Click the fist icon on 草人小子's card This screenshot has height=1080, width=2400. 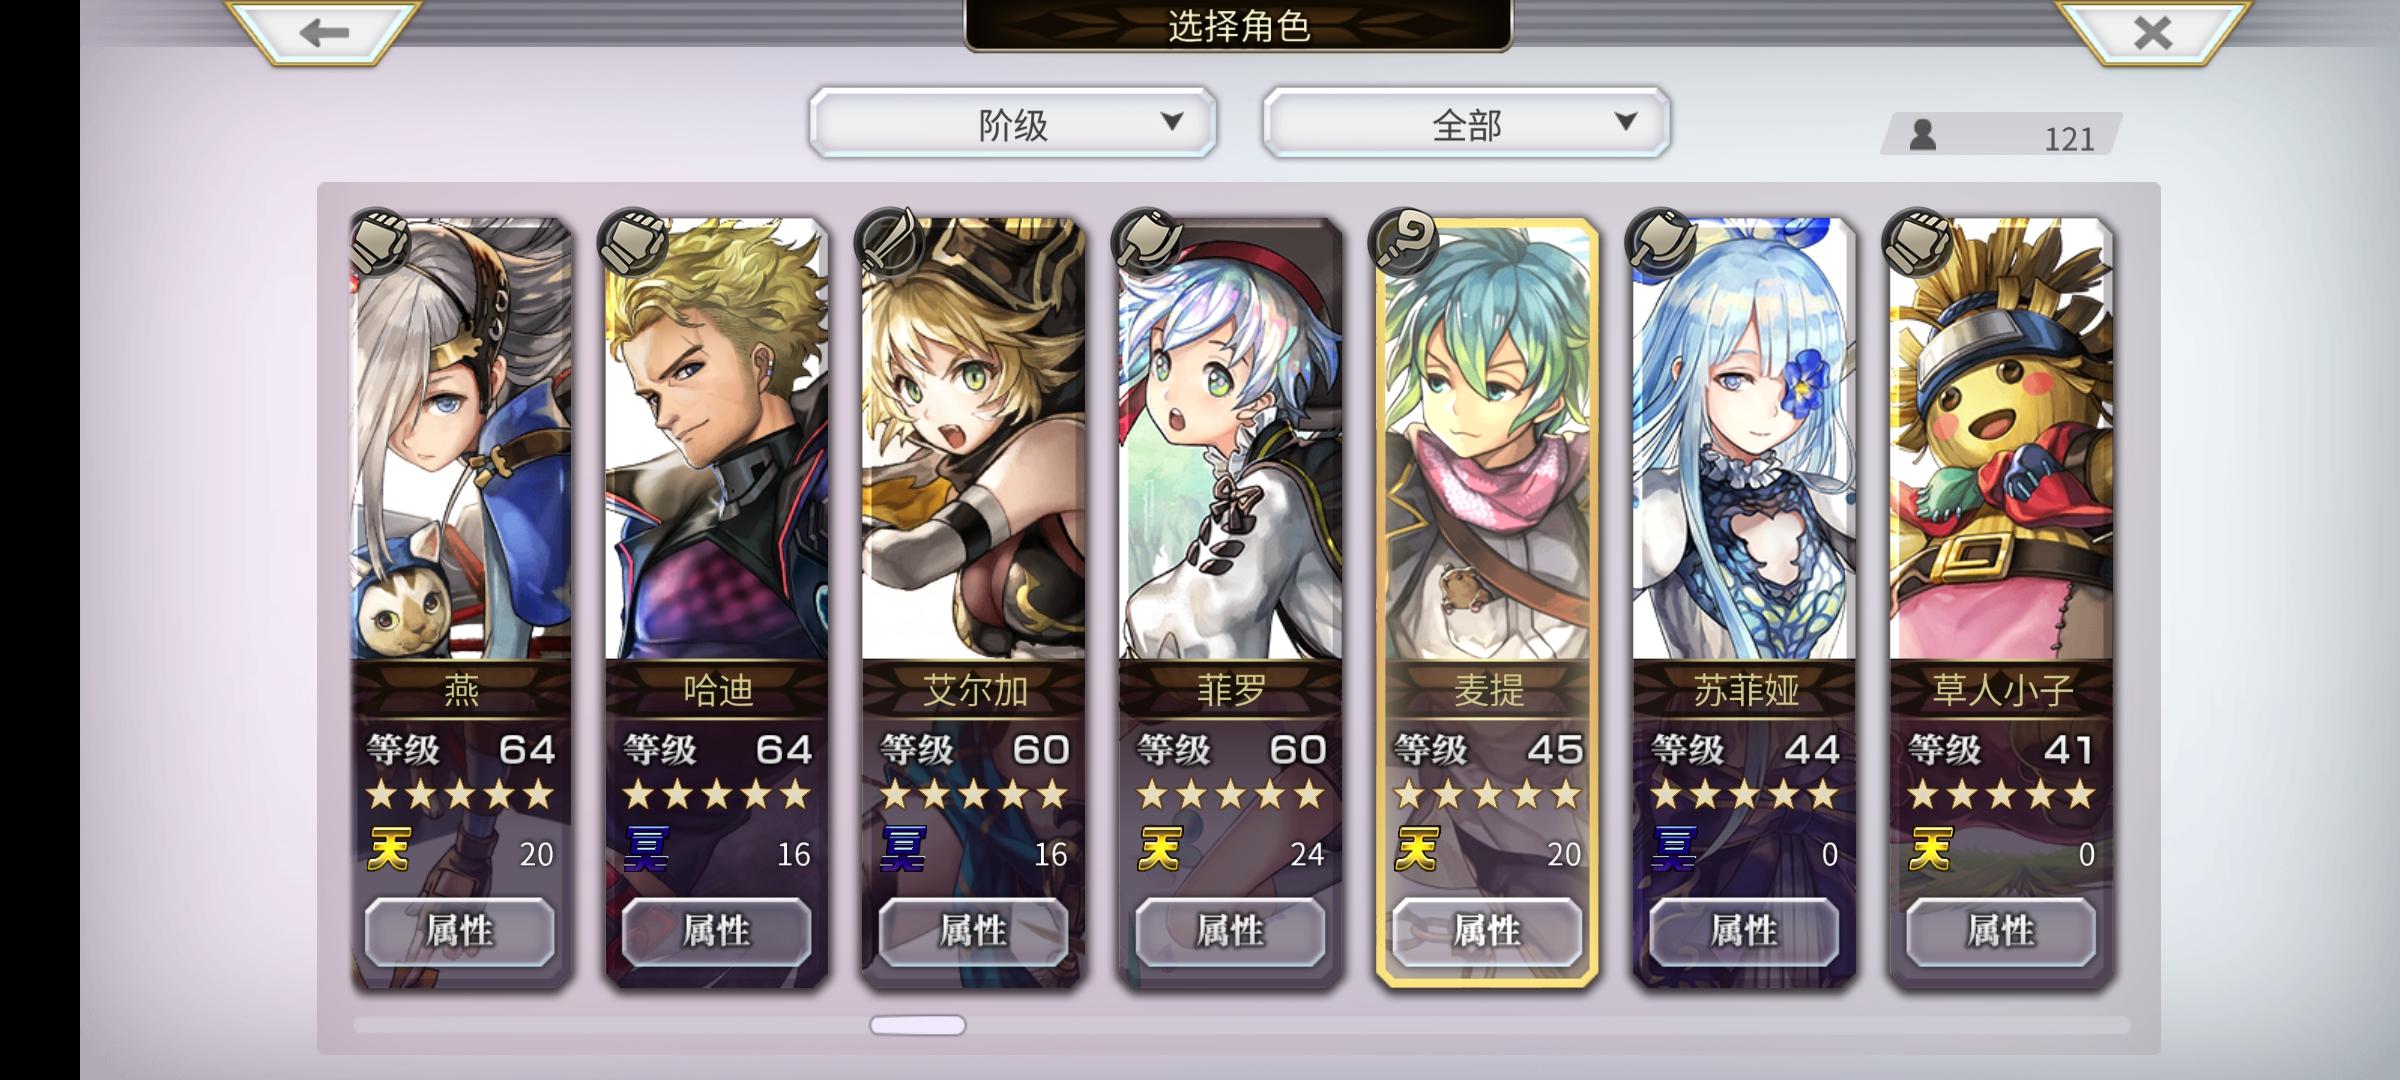pos(1917,241)
